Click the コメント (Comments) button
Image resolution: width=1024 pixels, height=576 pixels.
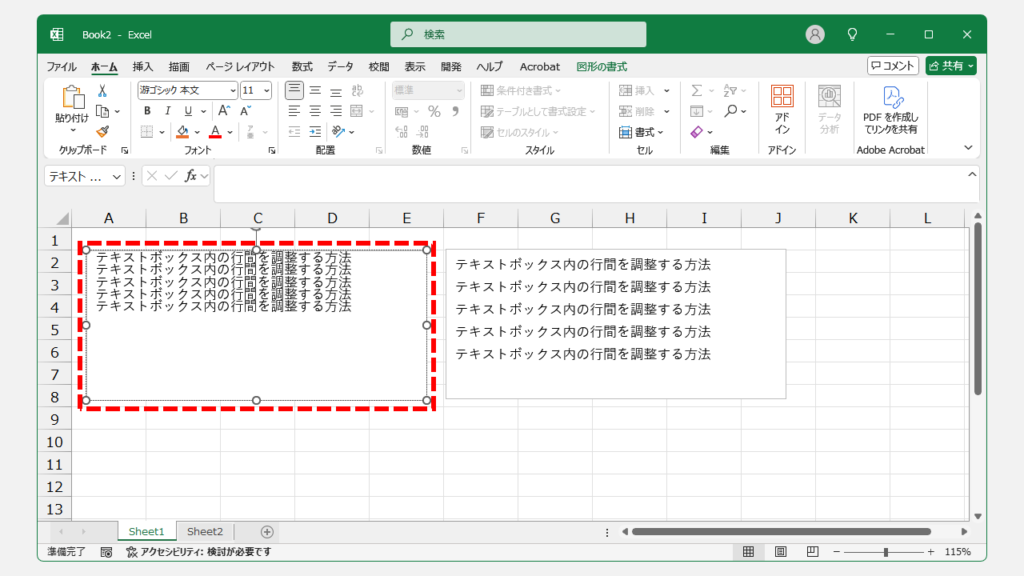pyautogui.click(x=893, y=66)
